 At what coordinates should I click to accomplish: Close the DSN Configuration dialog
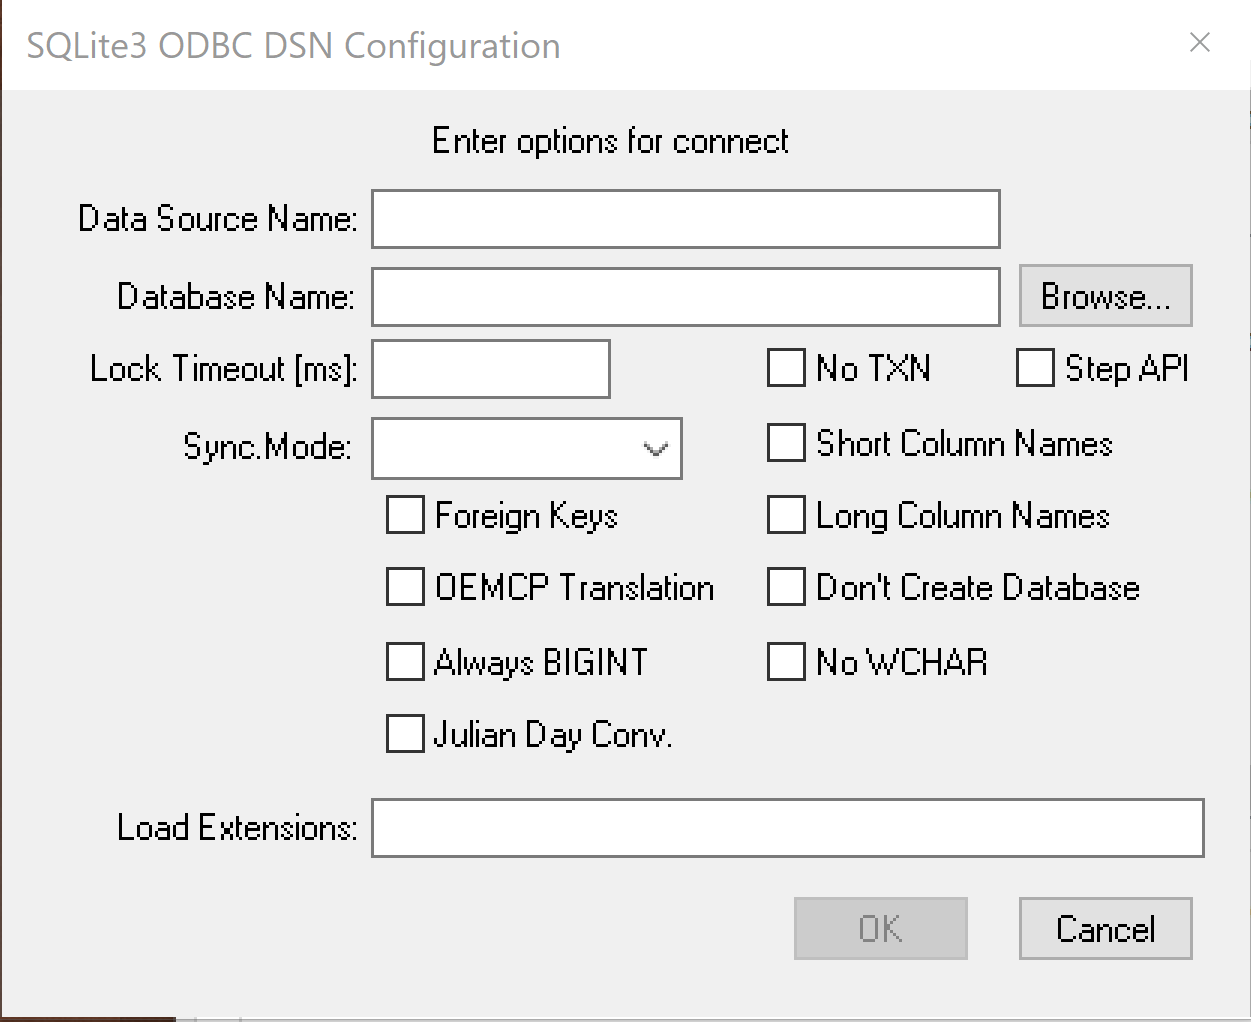click(1199, 43)
